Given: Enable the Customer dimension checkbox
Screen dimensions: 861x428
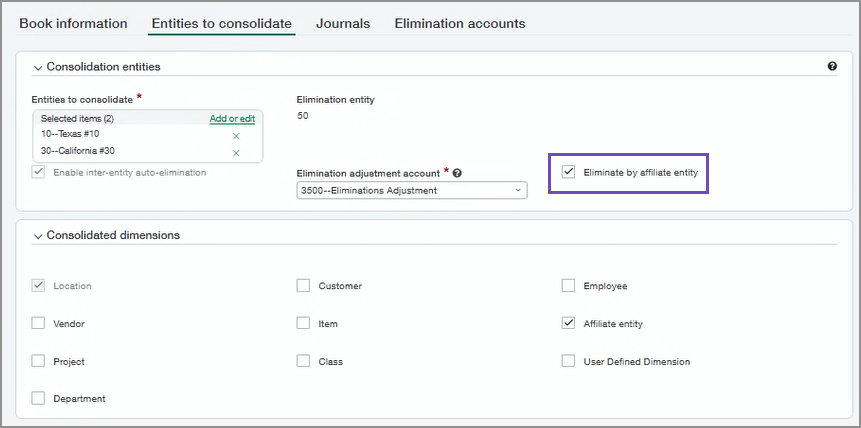Looking at the screenshot, I should (303, 286).
